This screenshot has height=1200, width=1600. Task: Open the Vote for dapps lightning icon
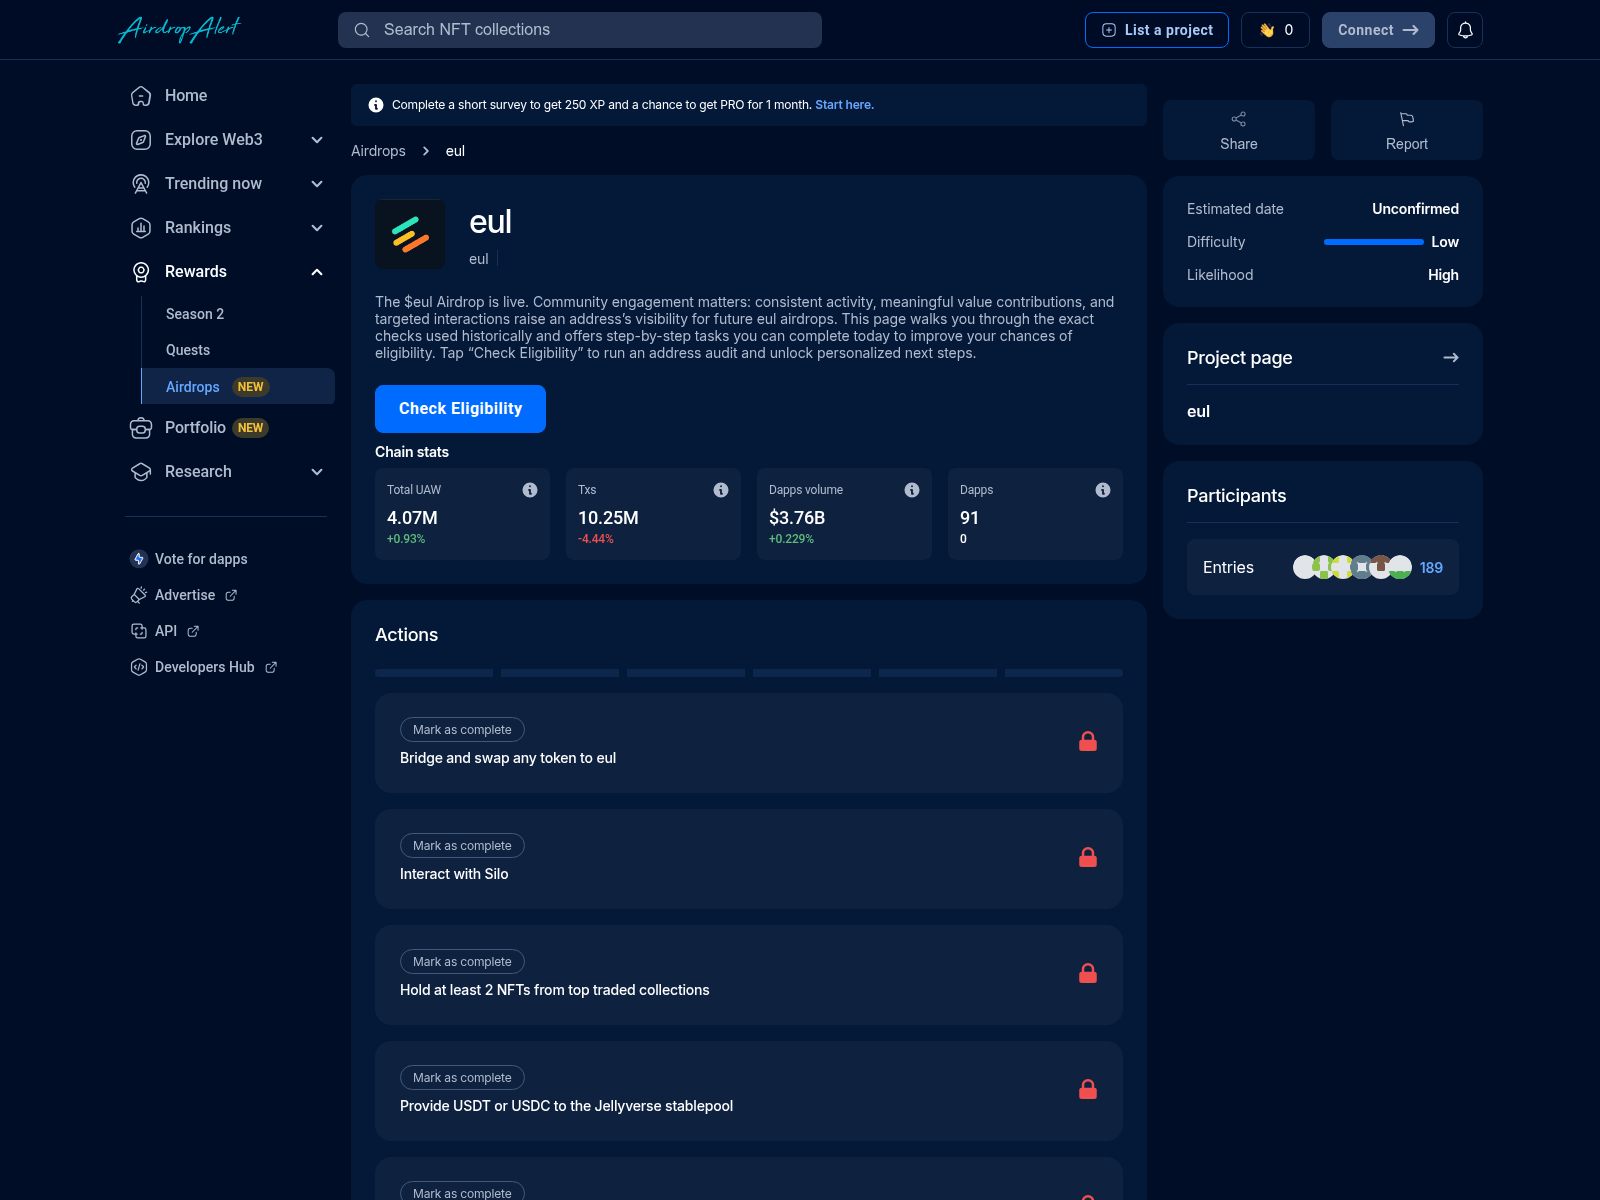(x=138, y=559)
